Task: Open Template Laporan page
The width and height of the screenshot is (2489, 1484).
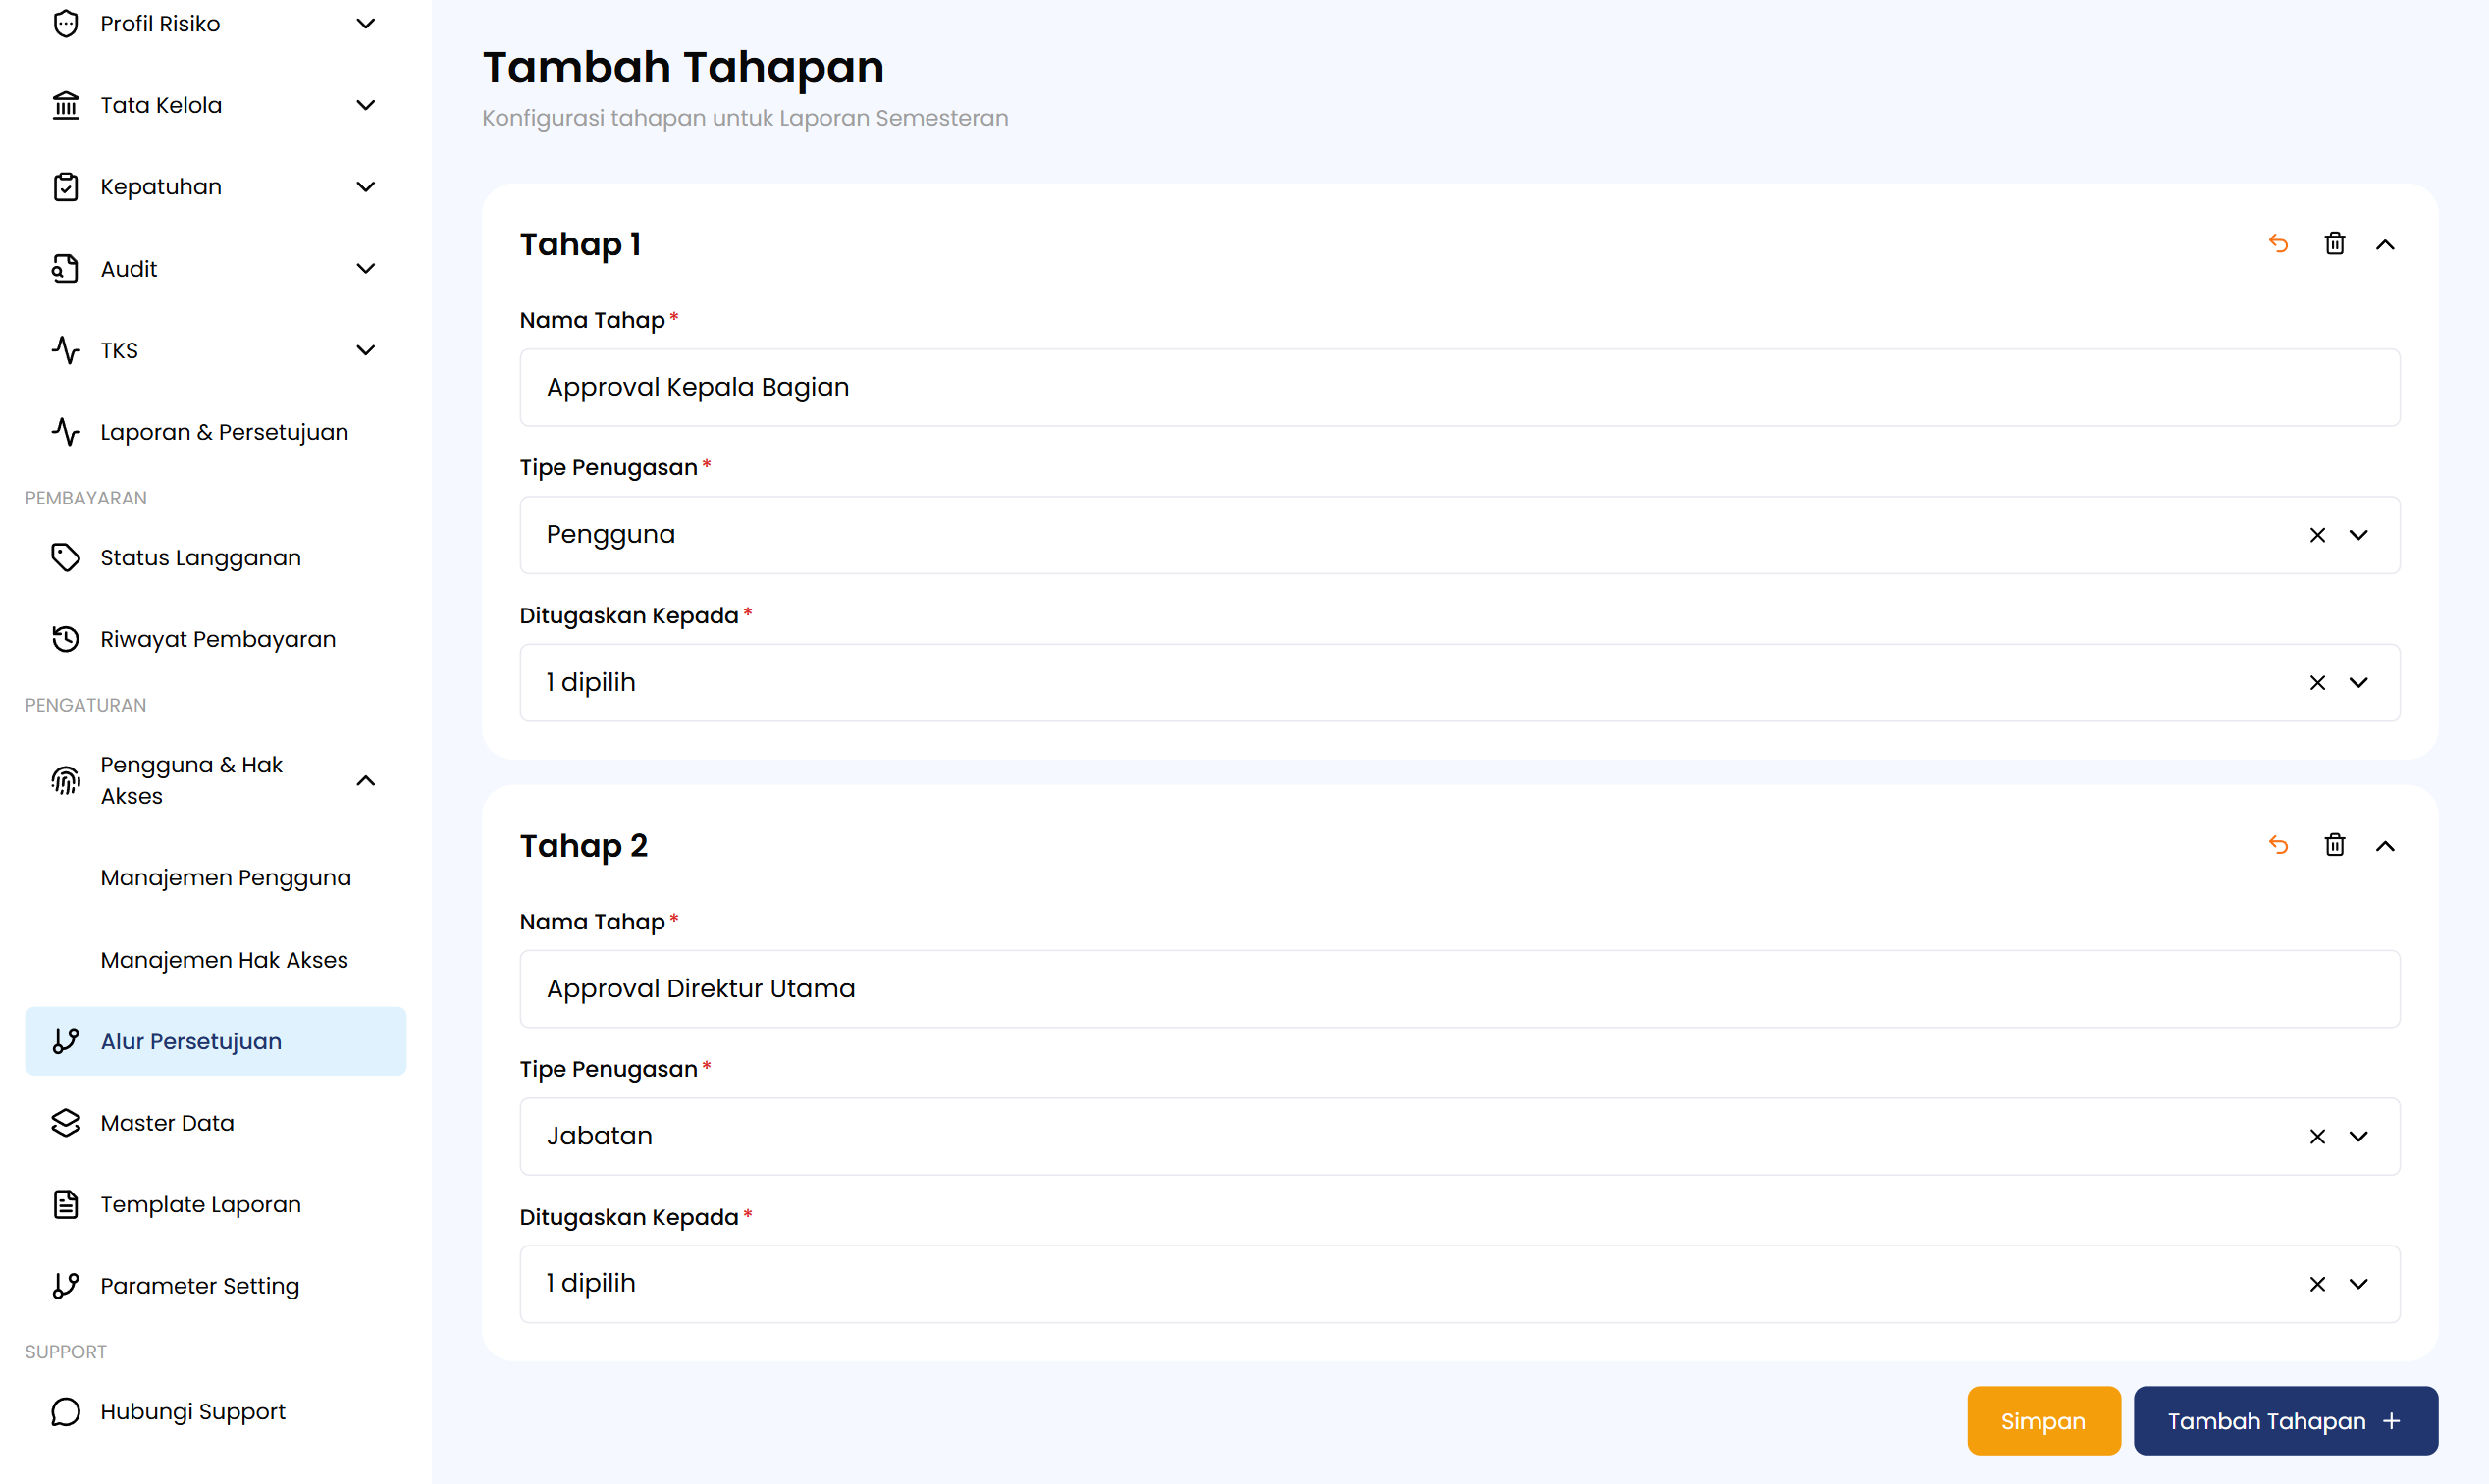Action: click(200, 1204)
